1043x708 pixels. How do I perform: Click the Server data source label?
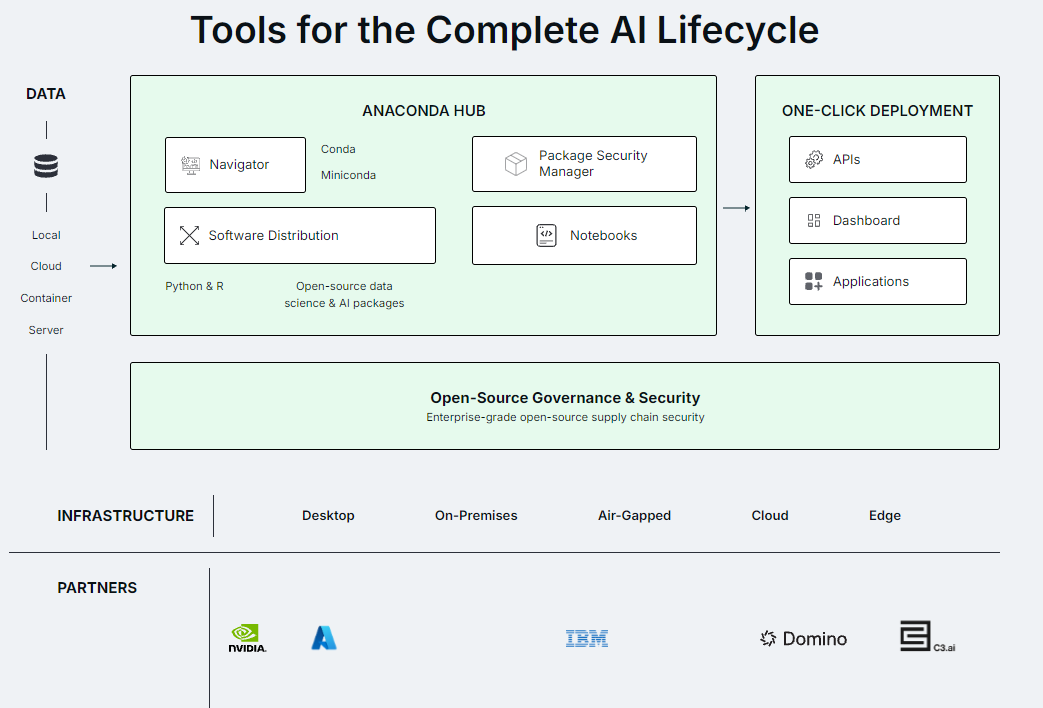[46, 330]
